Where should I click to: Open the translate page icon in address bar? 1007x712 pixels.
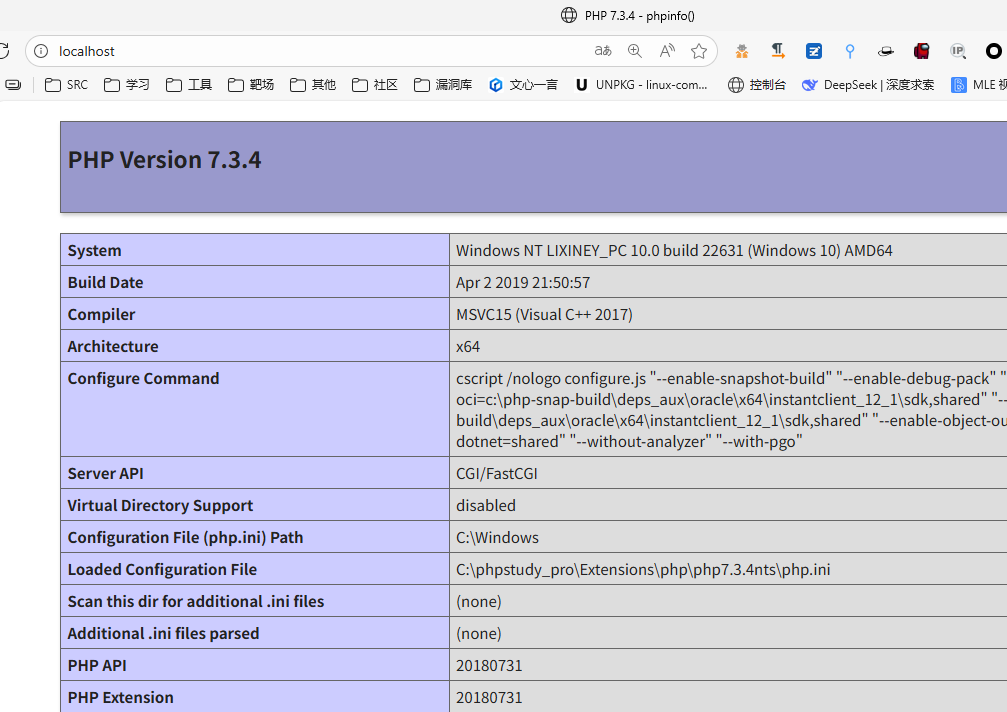[x=602, y=51]
